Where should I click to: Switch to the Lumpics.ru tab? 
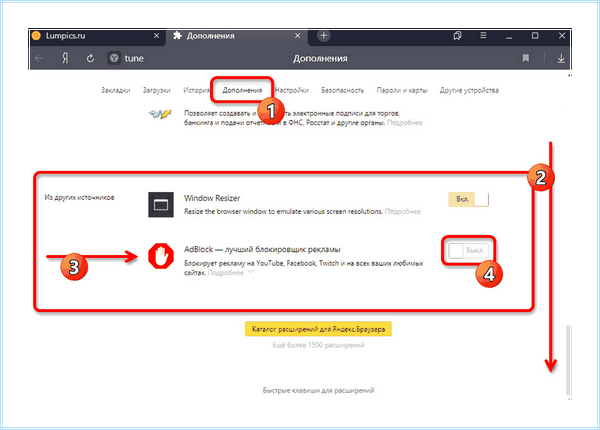point(98,36)
